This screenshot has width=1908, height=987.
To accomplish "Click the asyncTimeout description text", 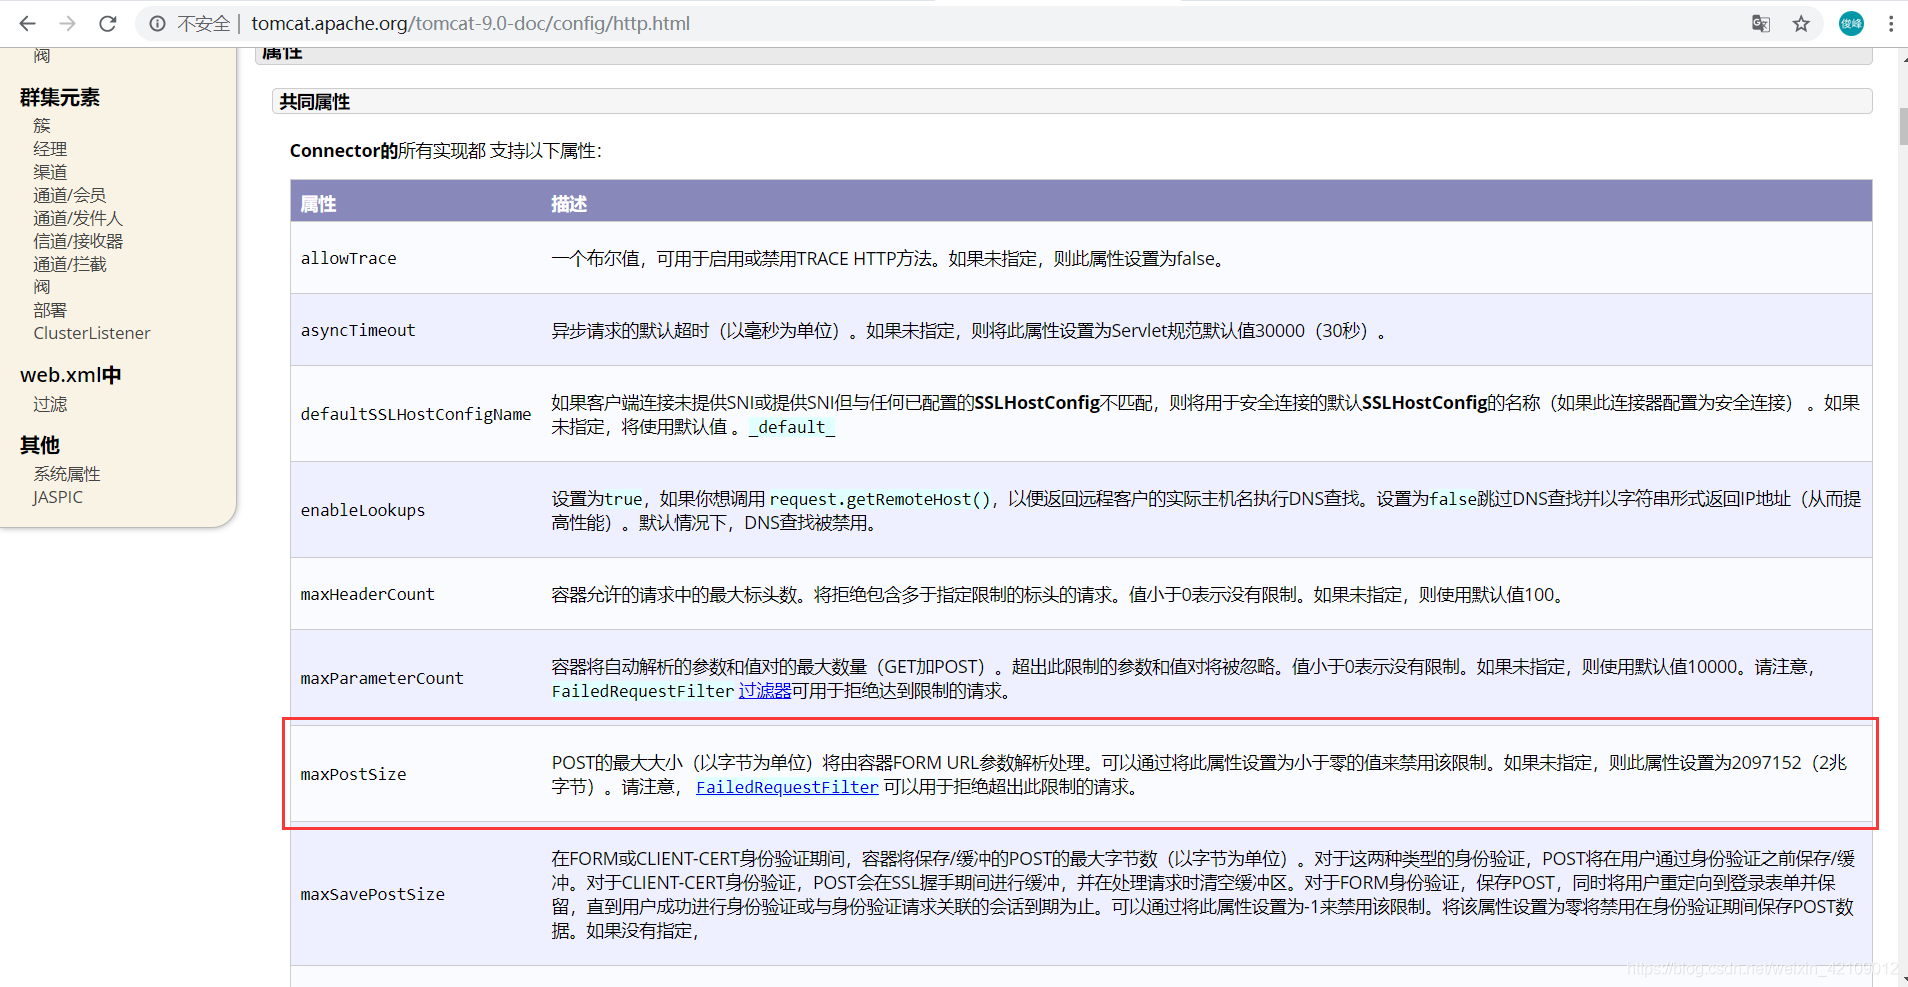I will 969,331.
